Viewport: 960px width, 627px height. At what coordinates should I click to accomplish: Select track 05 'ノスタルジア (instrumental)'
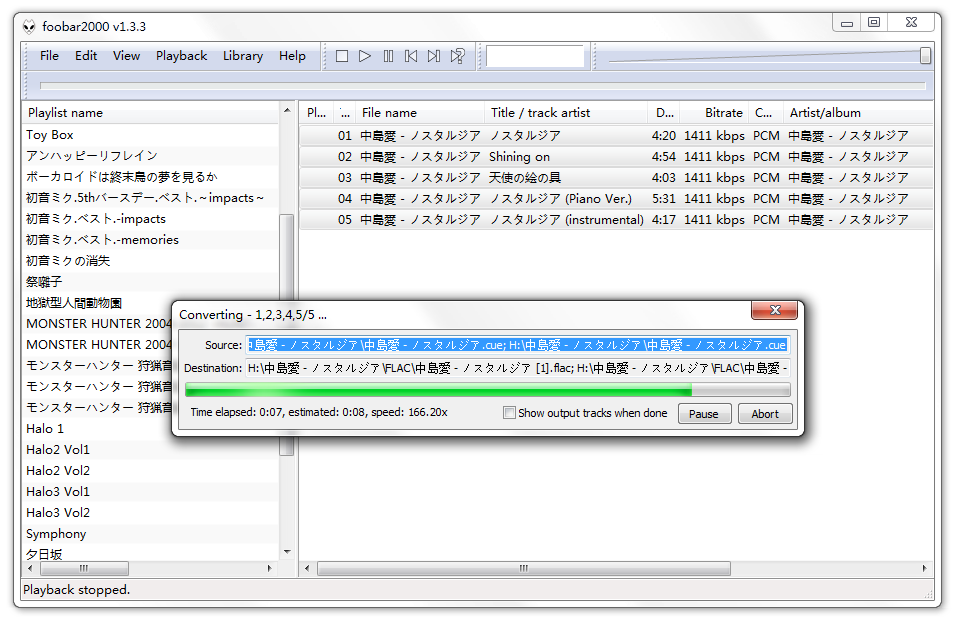pyautogui.click(x=616, y=219)
